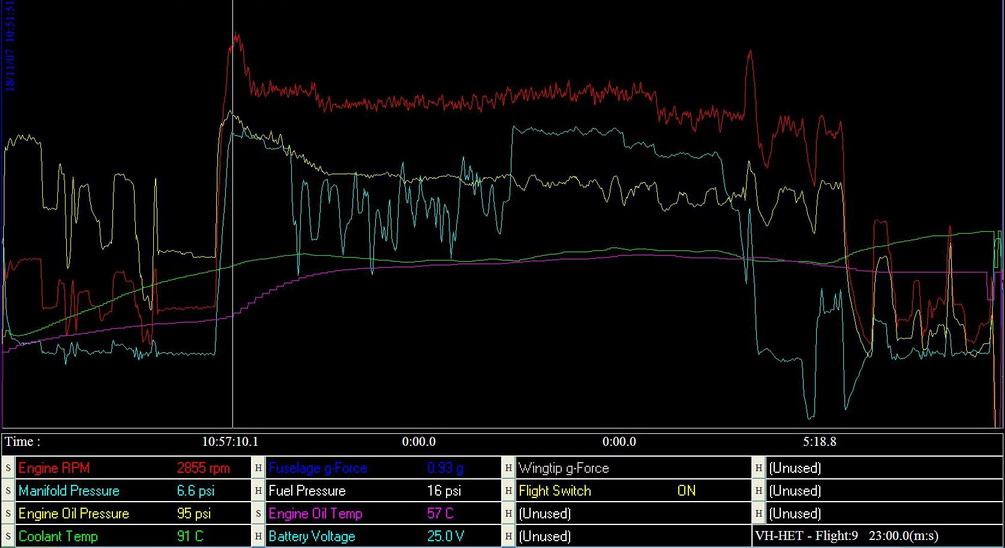Open the Battery Voltage channel slot
Screen dimensions: 1005x548
[x=312, y=537]
